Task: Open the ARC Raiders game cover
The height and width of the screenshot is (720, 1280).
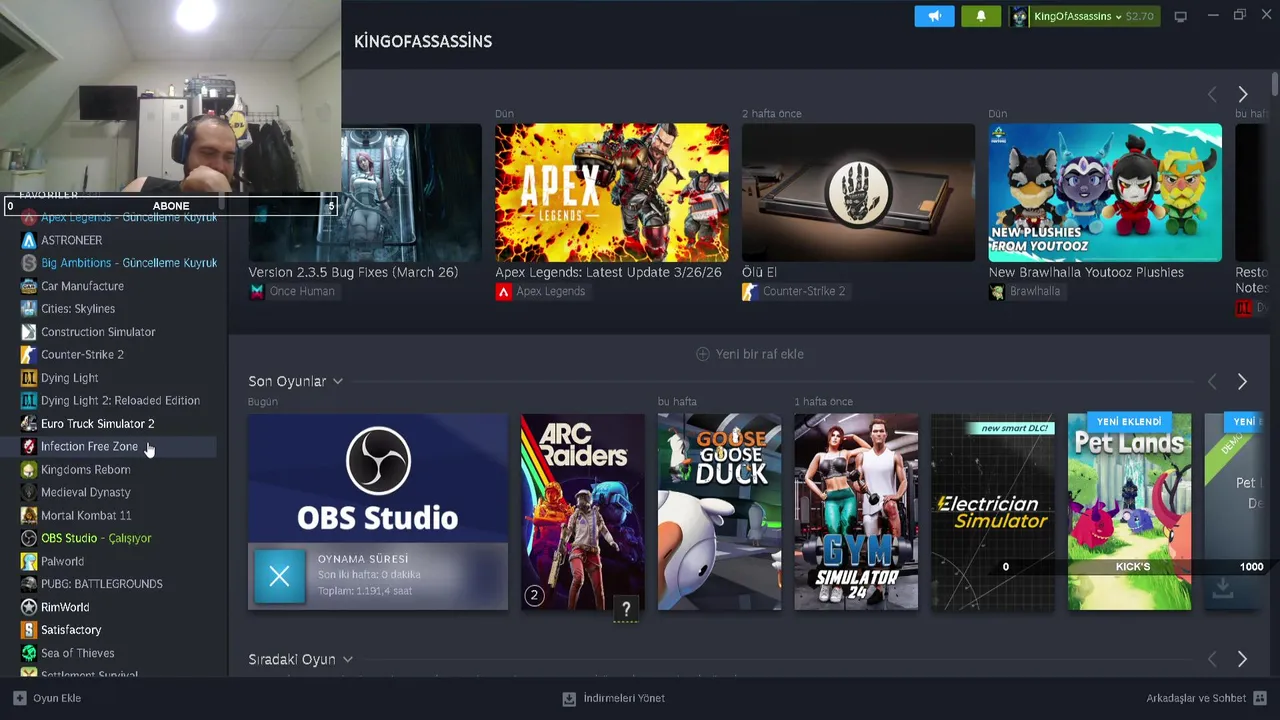Action: [583, 512]
